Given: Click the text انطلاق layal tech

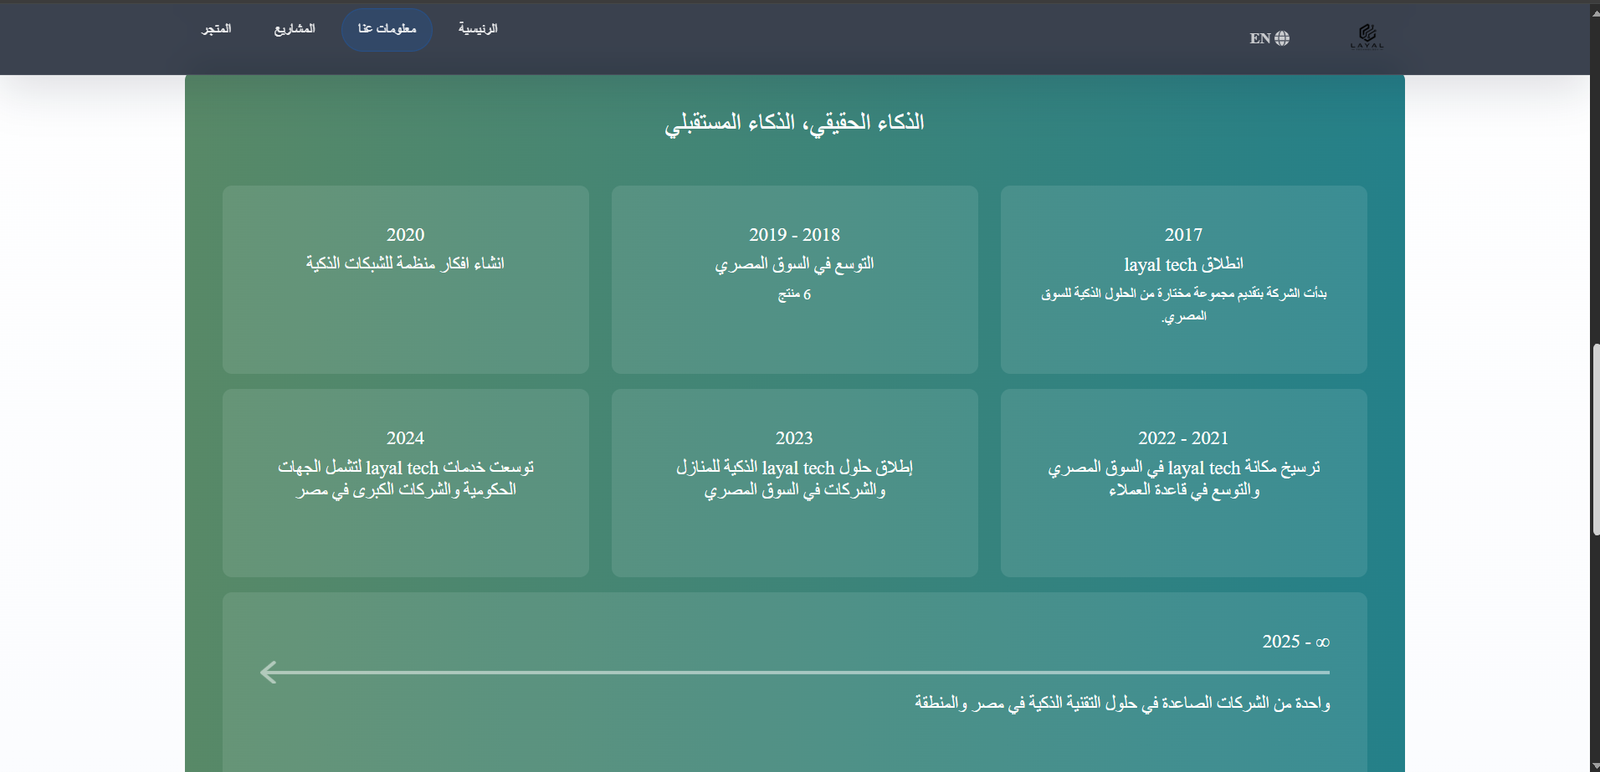Looking at the screenshot, I should click(x=1184, y=264).
